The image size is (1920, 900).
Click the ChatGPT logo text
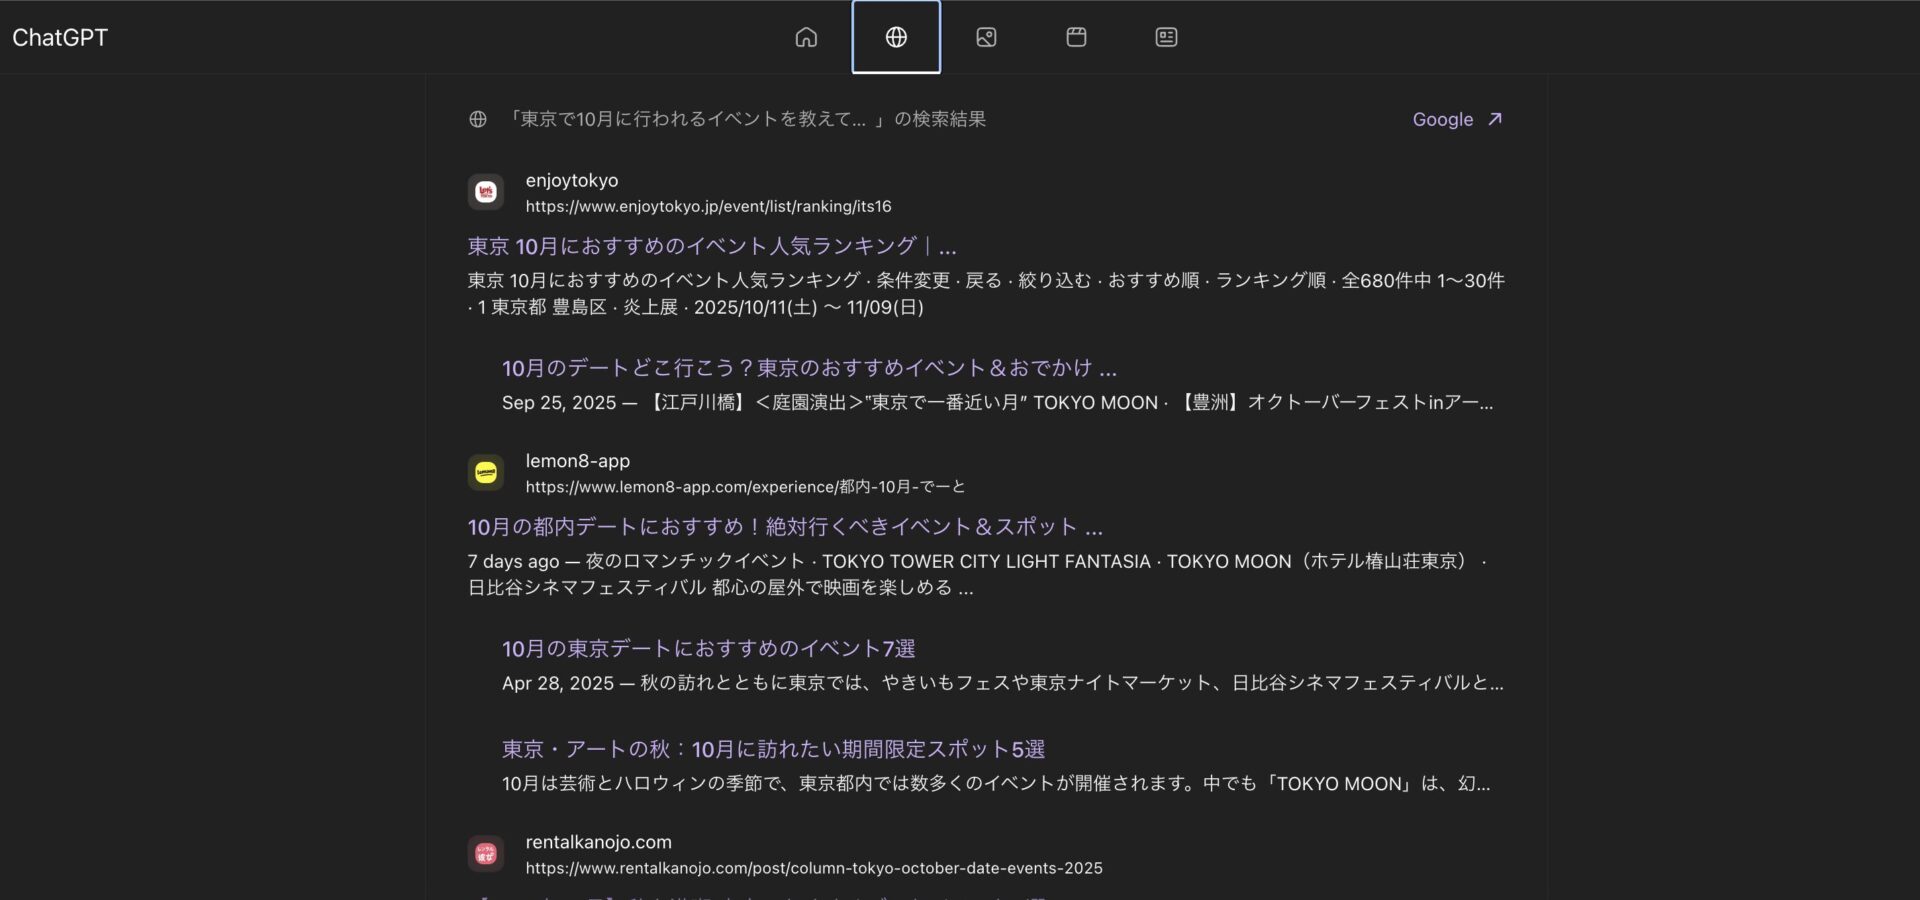pyautogui.click(x=60, y=37)
